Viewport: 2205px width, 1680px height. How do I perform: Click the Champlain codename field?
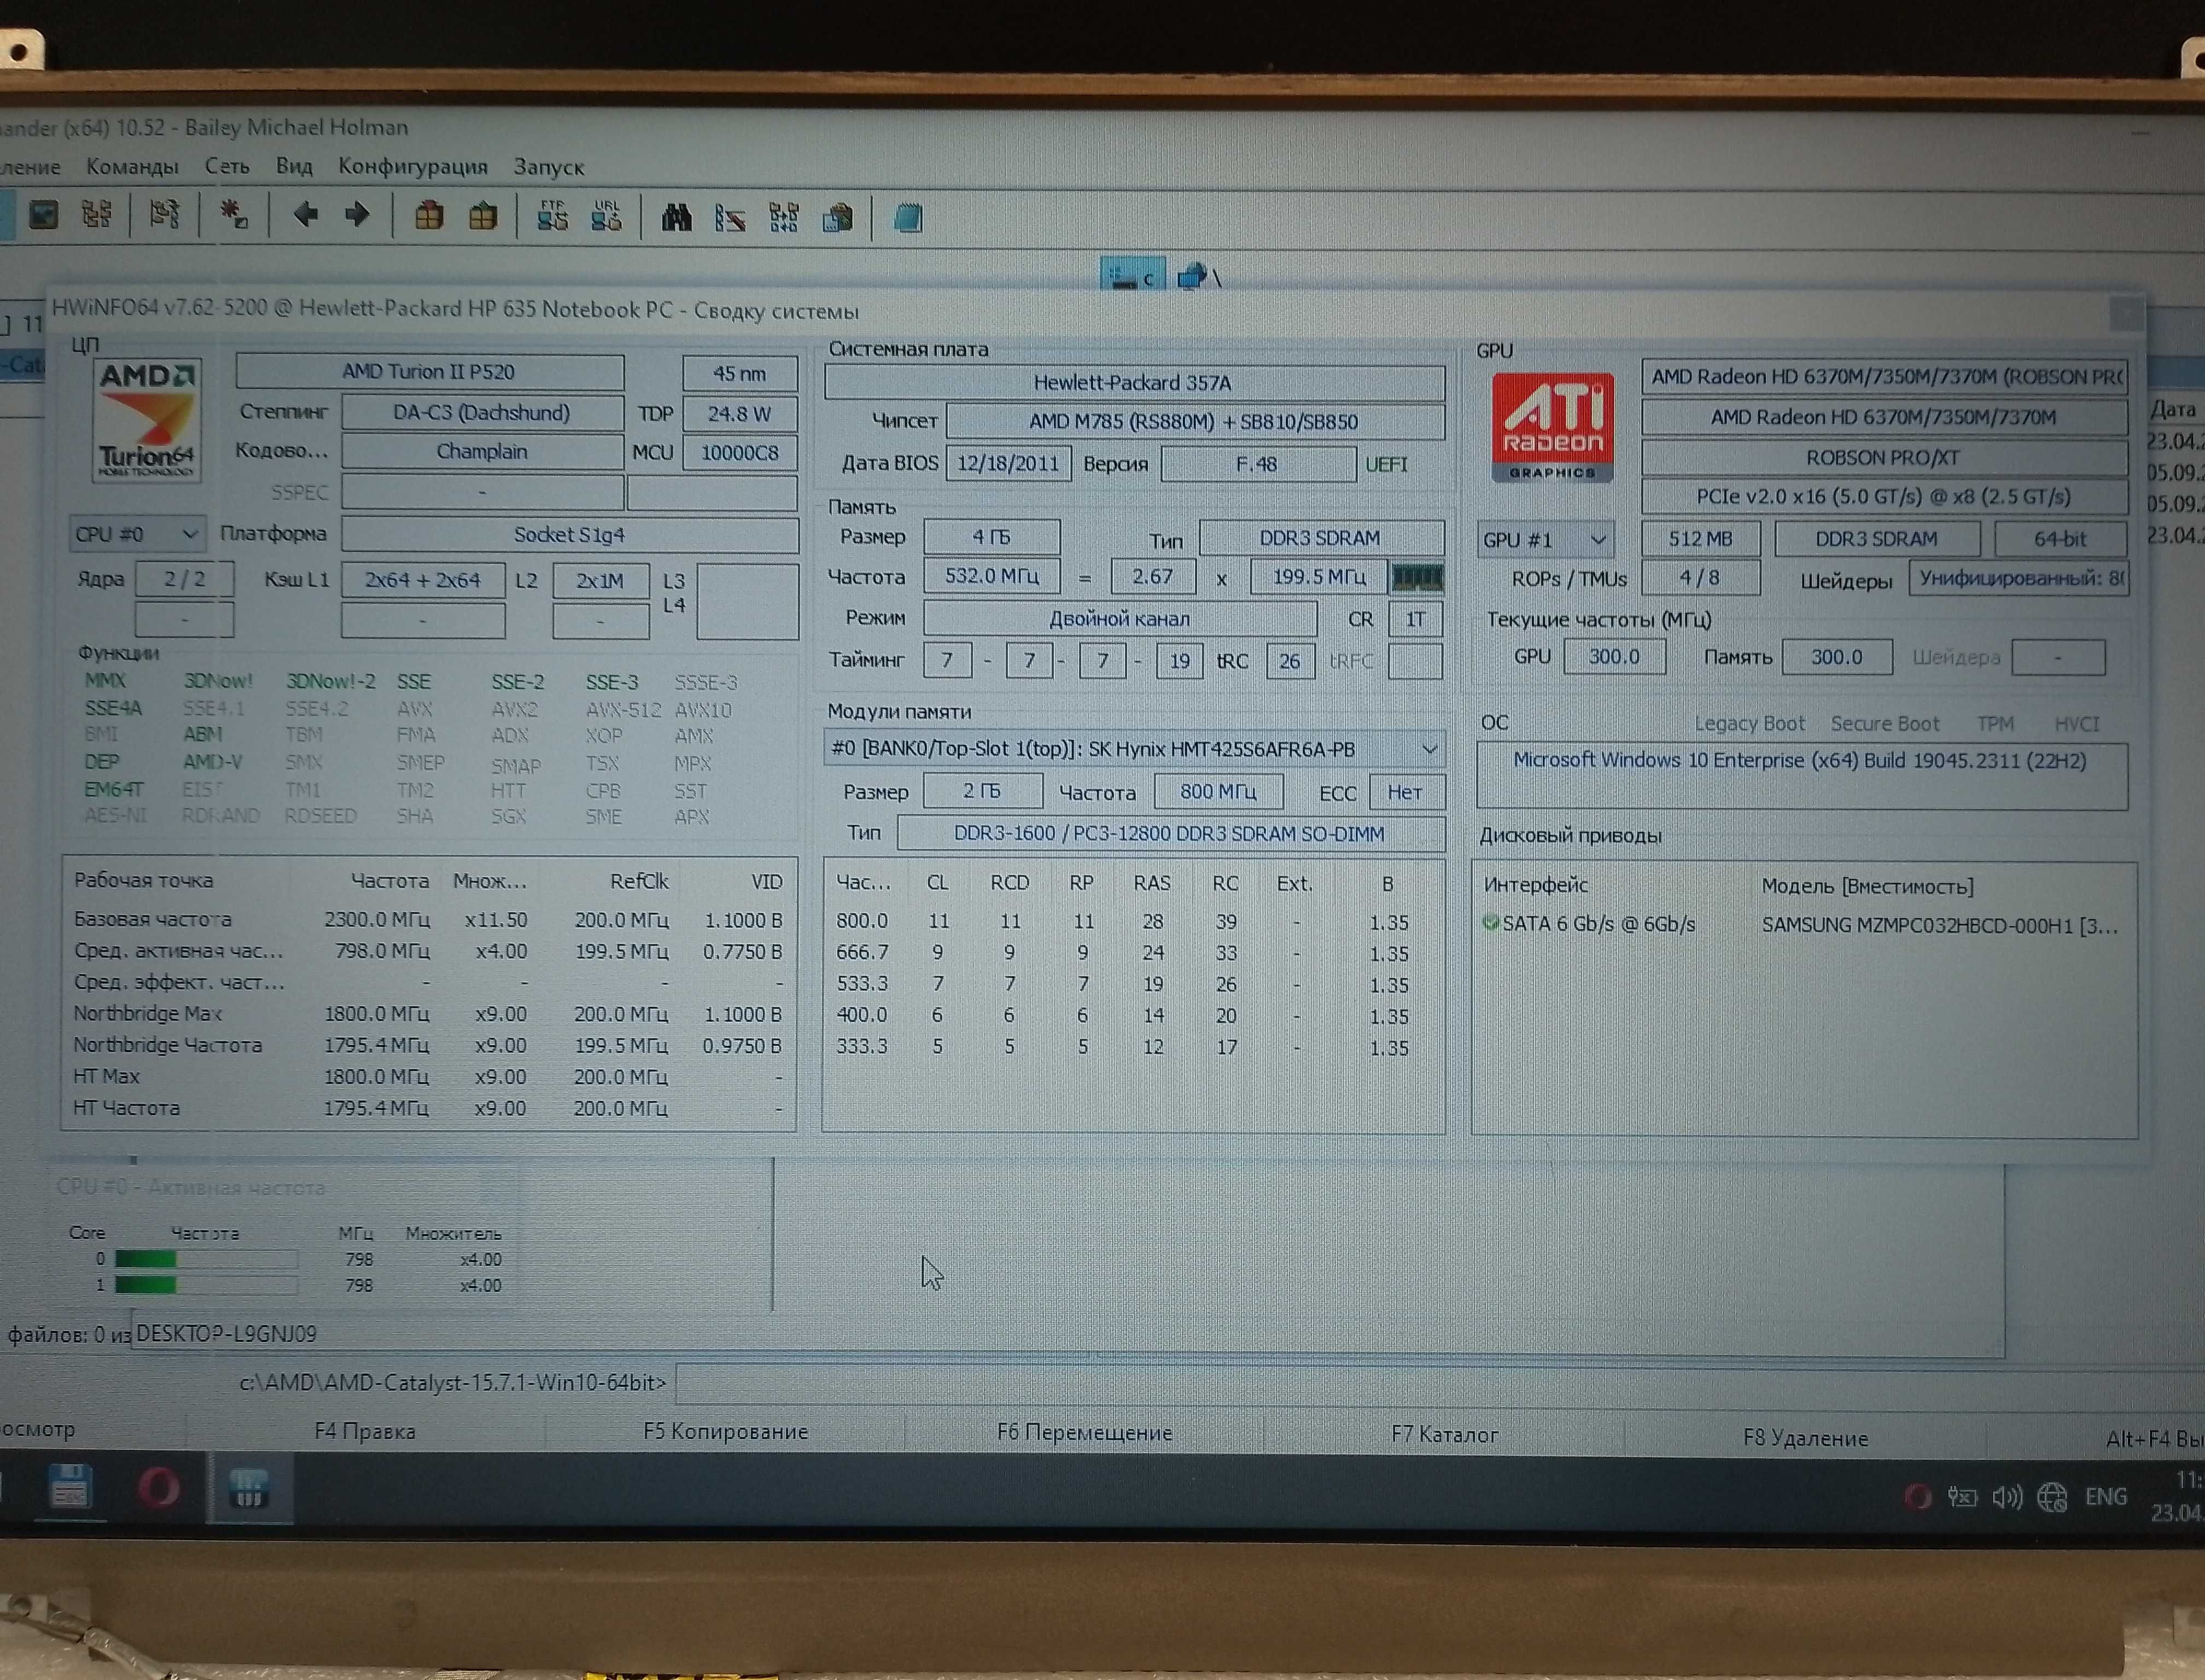click(482, 451)
